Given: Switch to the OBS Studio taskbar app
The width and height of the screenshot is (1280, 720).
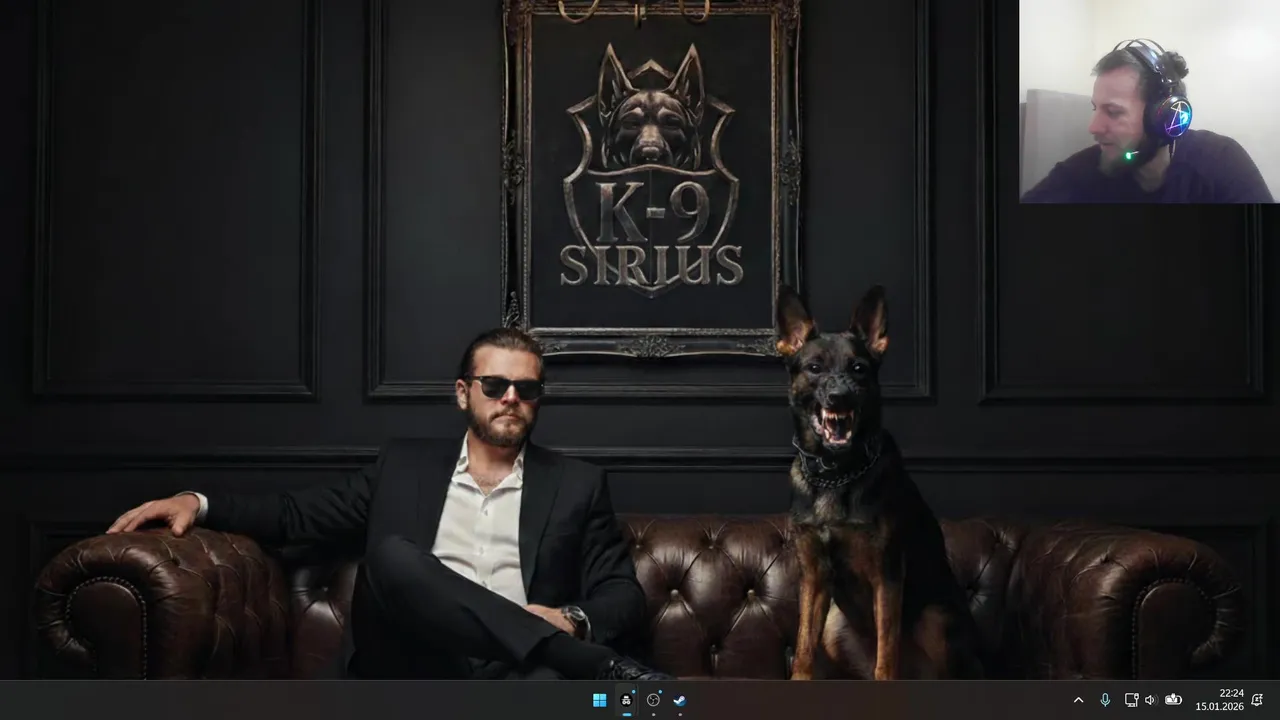Looking at the screenshot, I should click(654, 700).
